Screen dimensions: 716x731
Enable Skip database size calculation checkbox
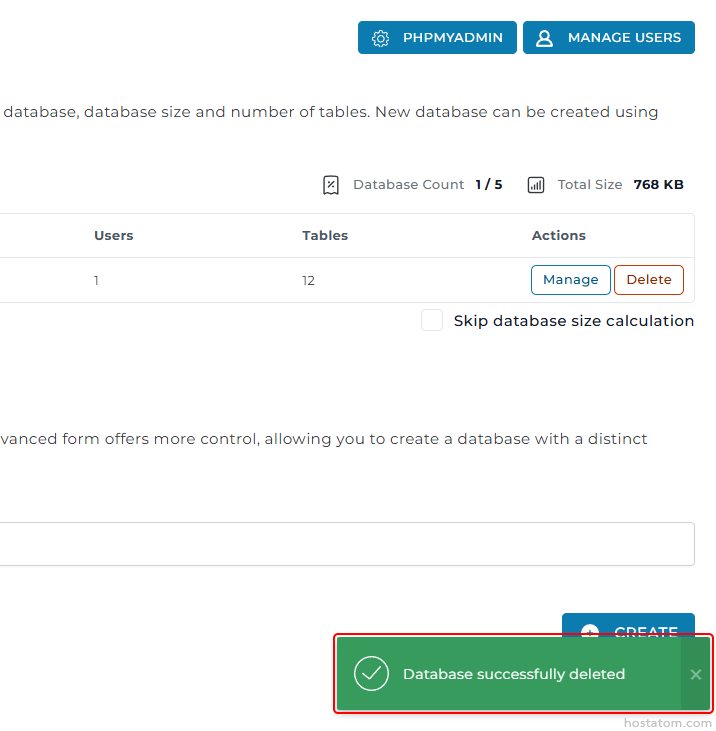pos(432,320)
